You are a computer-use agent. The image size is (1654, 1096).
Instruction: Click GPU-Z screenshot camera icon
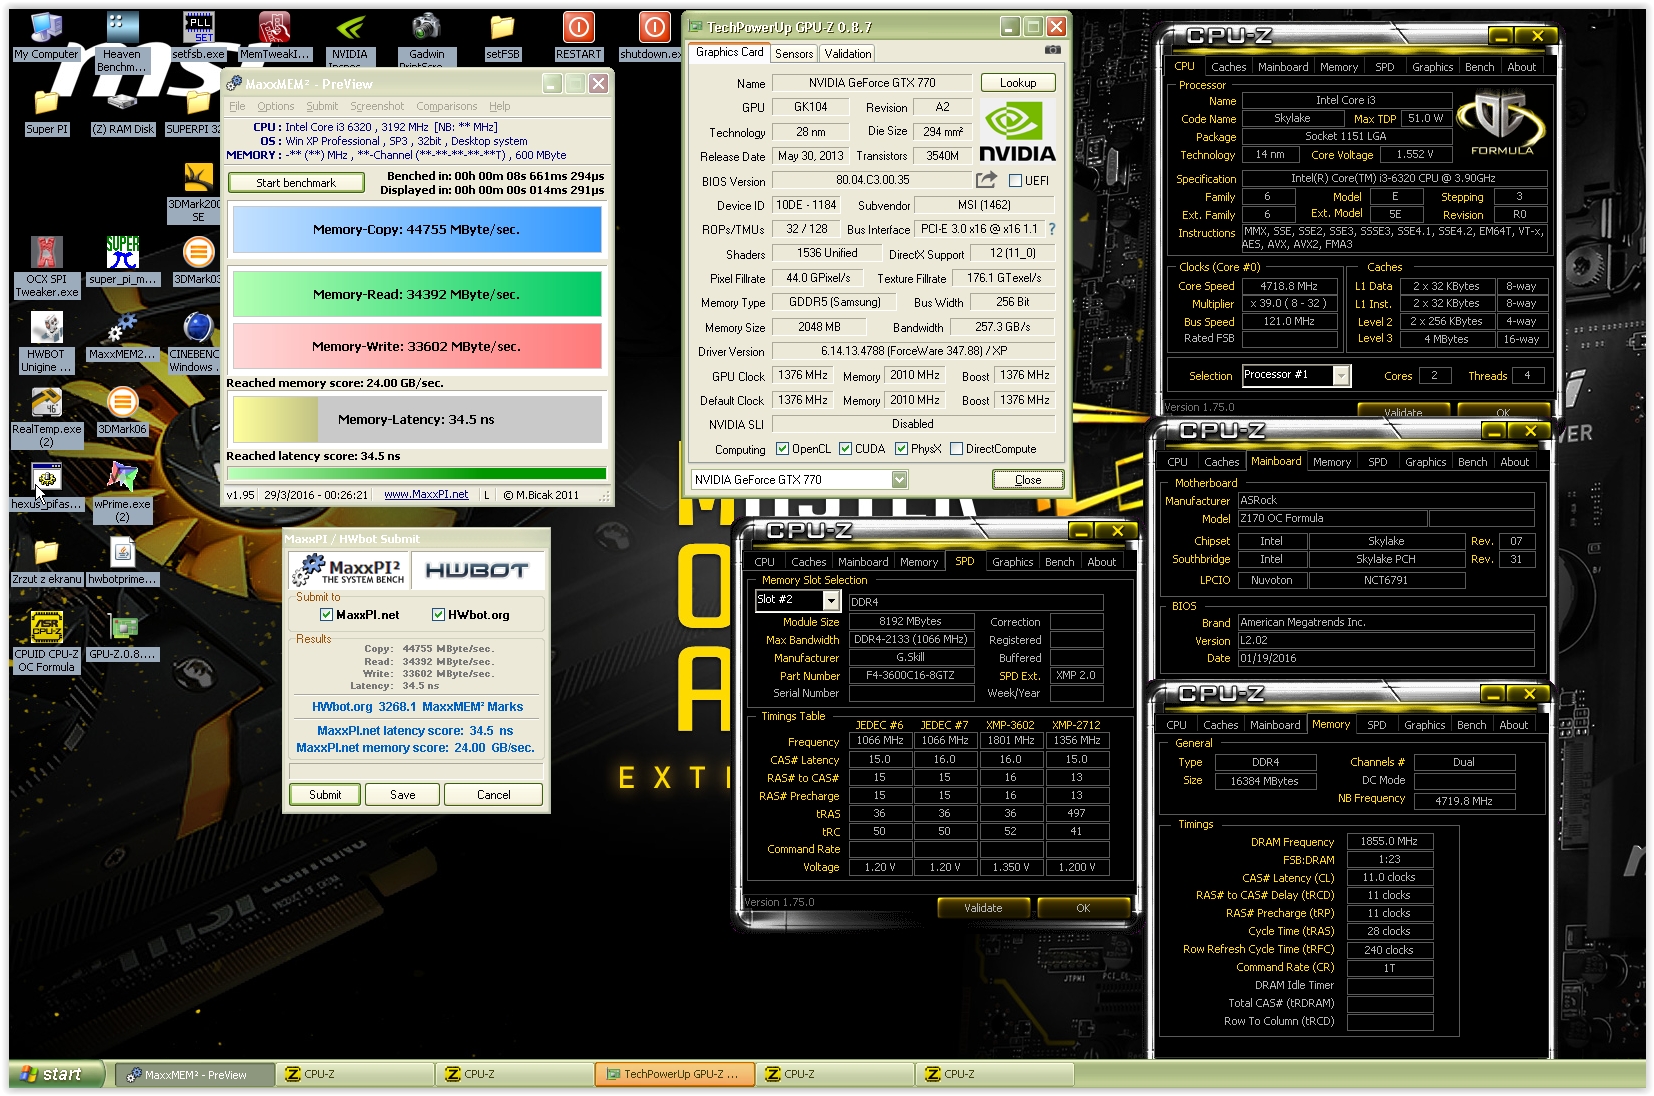click(1053, 49)
